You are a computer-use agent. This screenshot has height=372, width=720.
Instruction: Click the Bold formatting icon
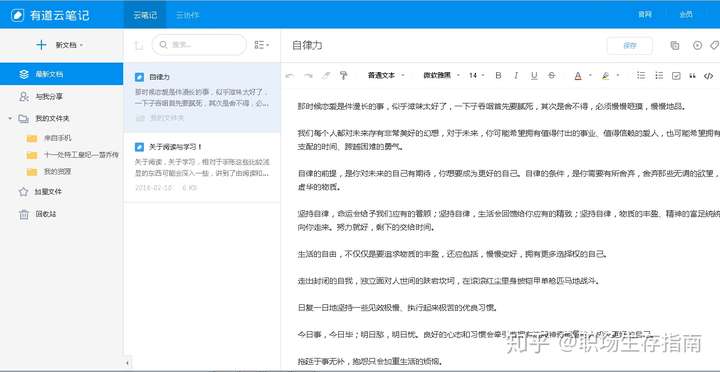498,76
